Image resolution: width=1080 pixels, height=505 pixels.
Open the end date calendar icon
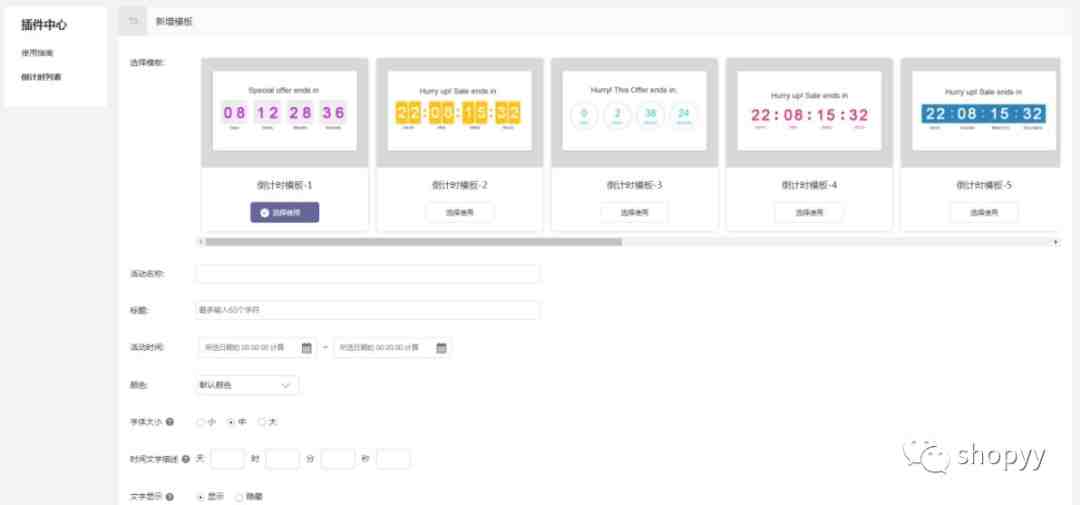(442, 348)
